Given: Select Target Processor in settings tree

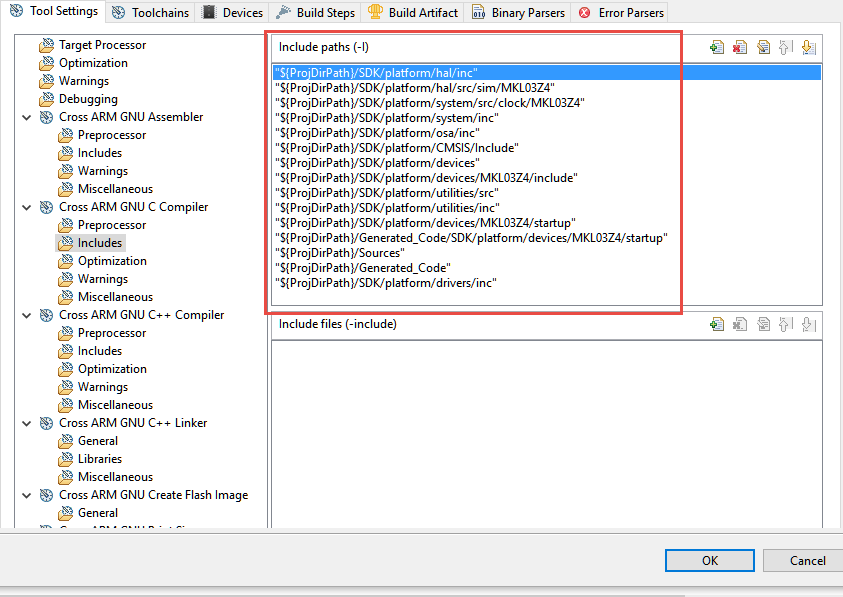Looking at the screenshot, I should (x=102, y=45).
